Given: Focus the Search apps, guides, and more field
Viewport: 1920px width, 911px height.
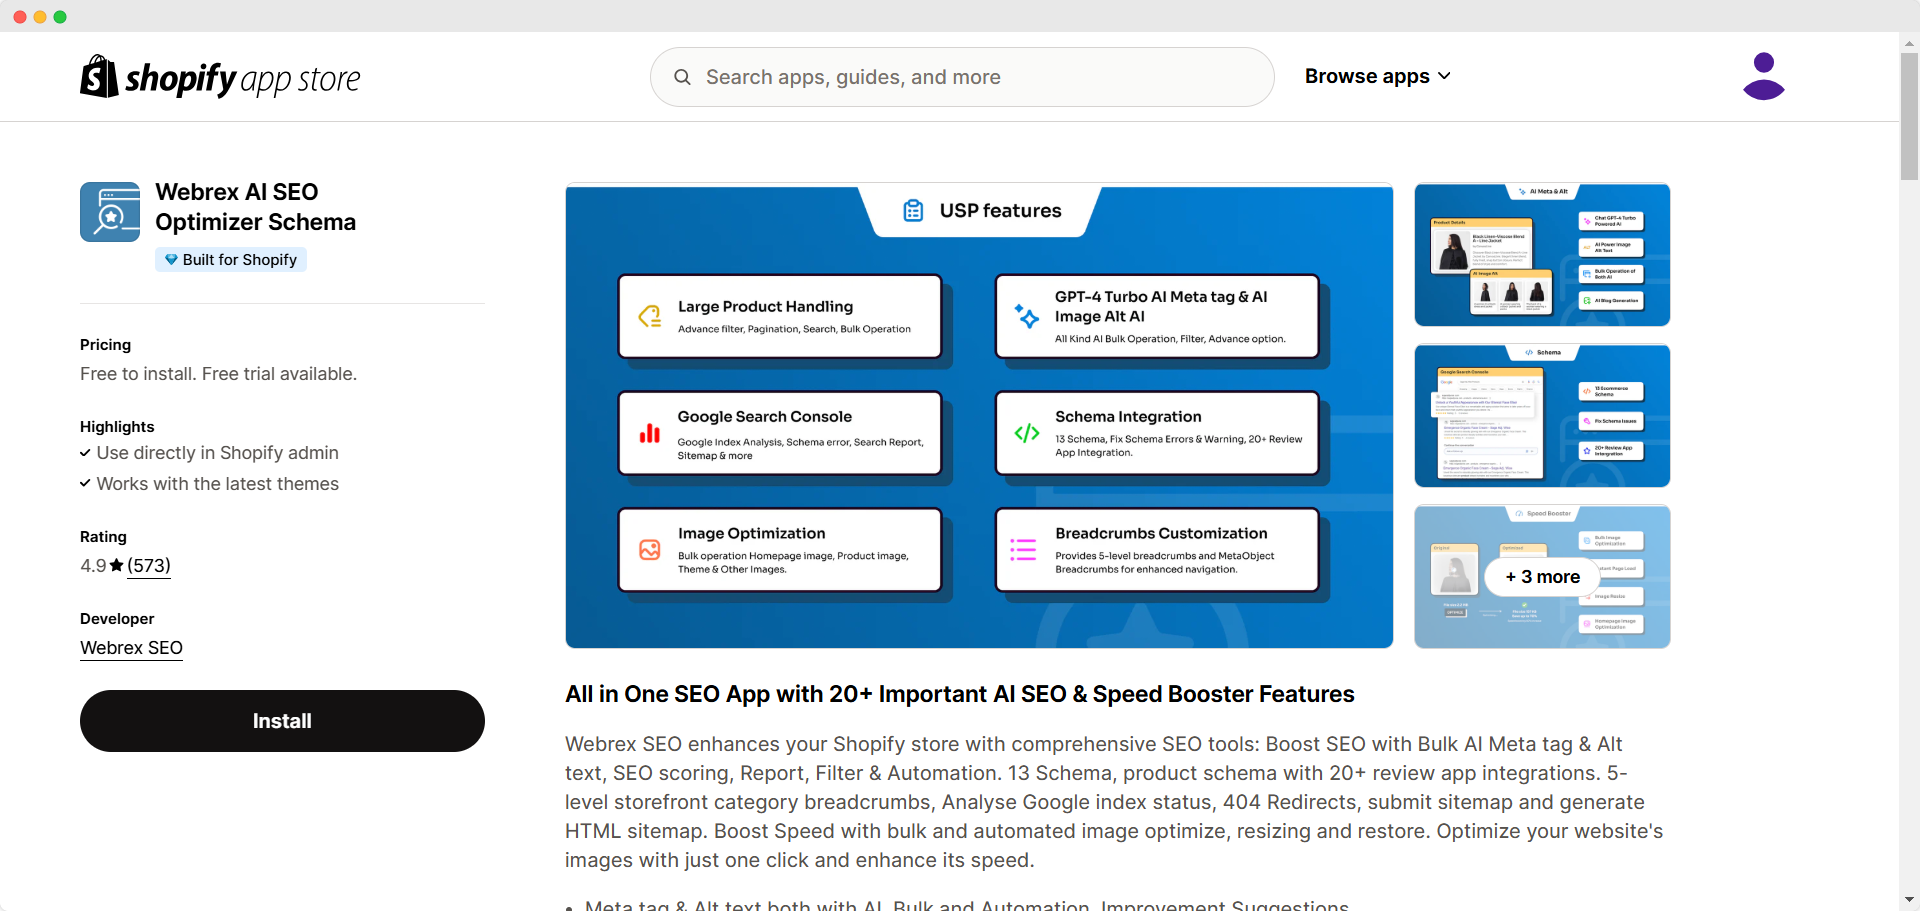Looking at the screenshot, I should (962, 77).
